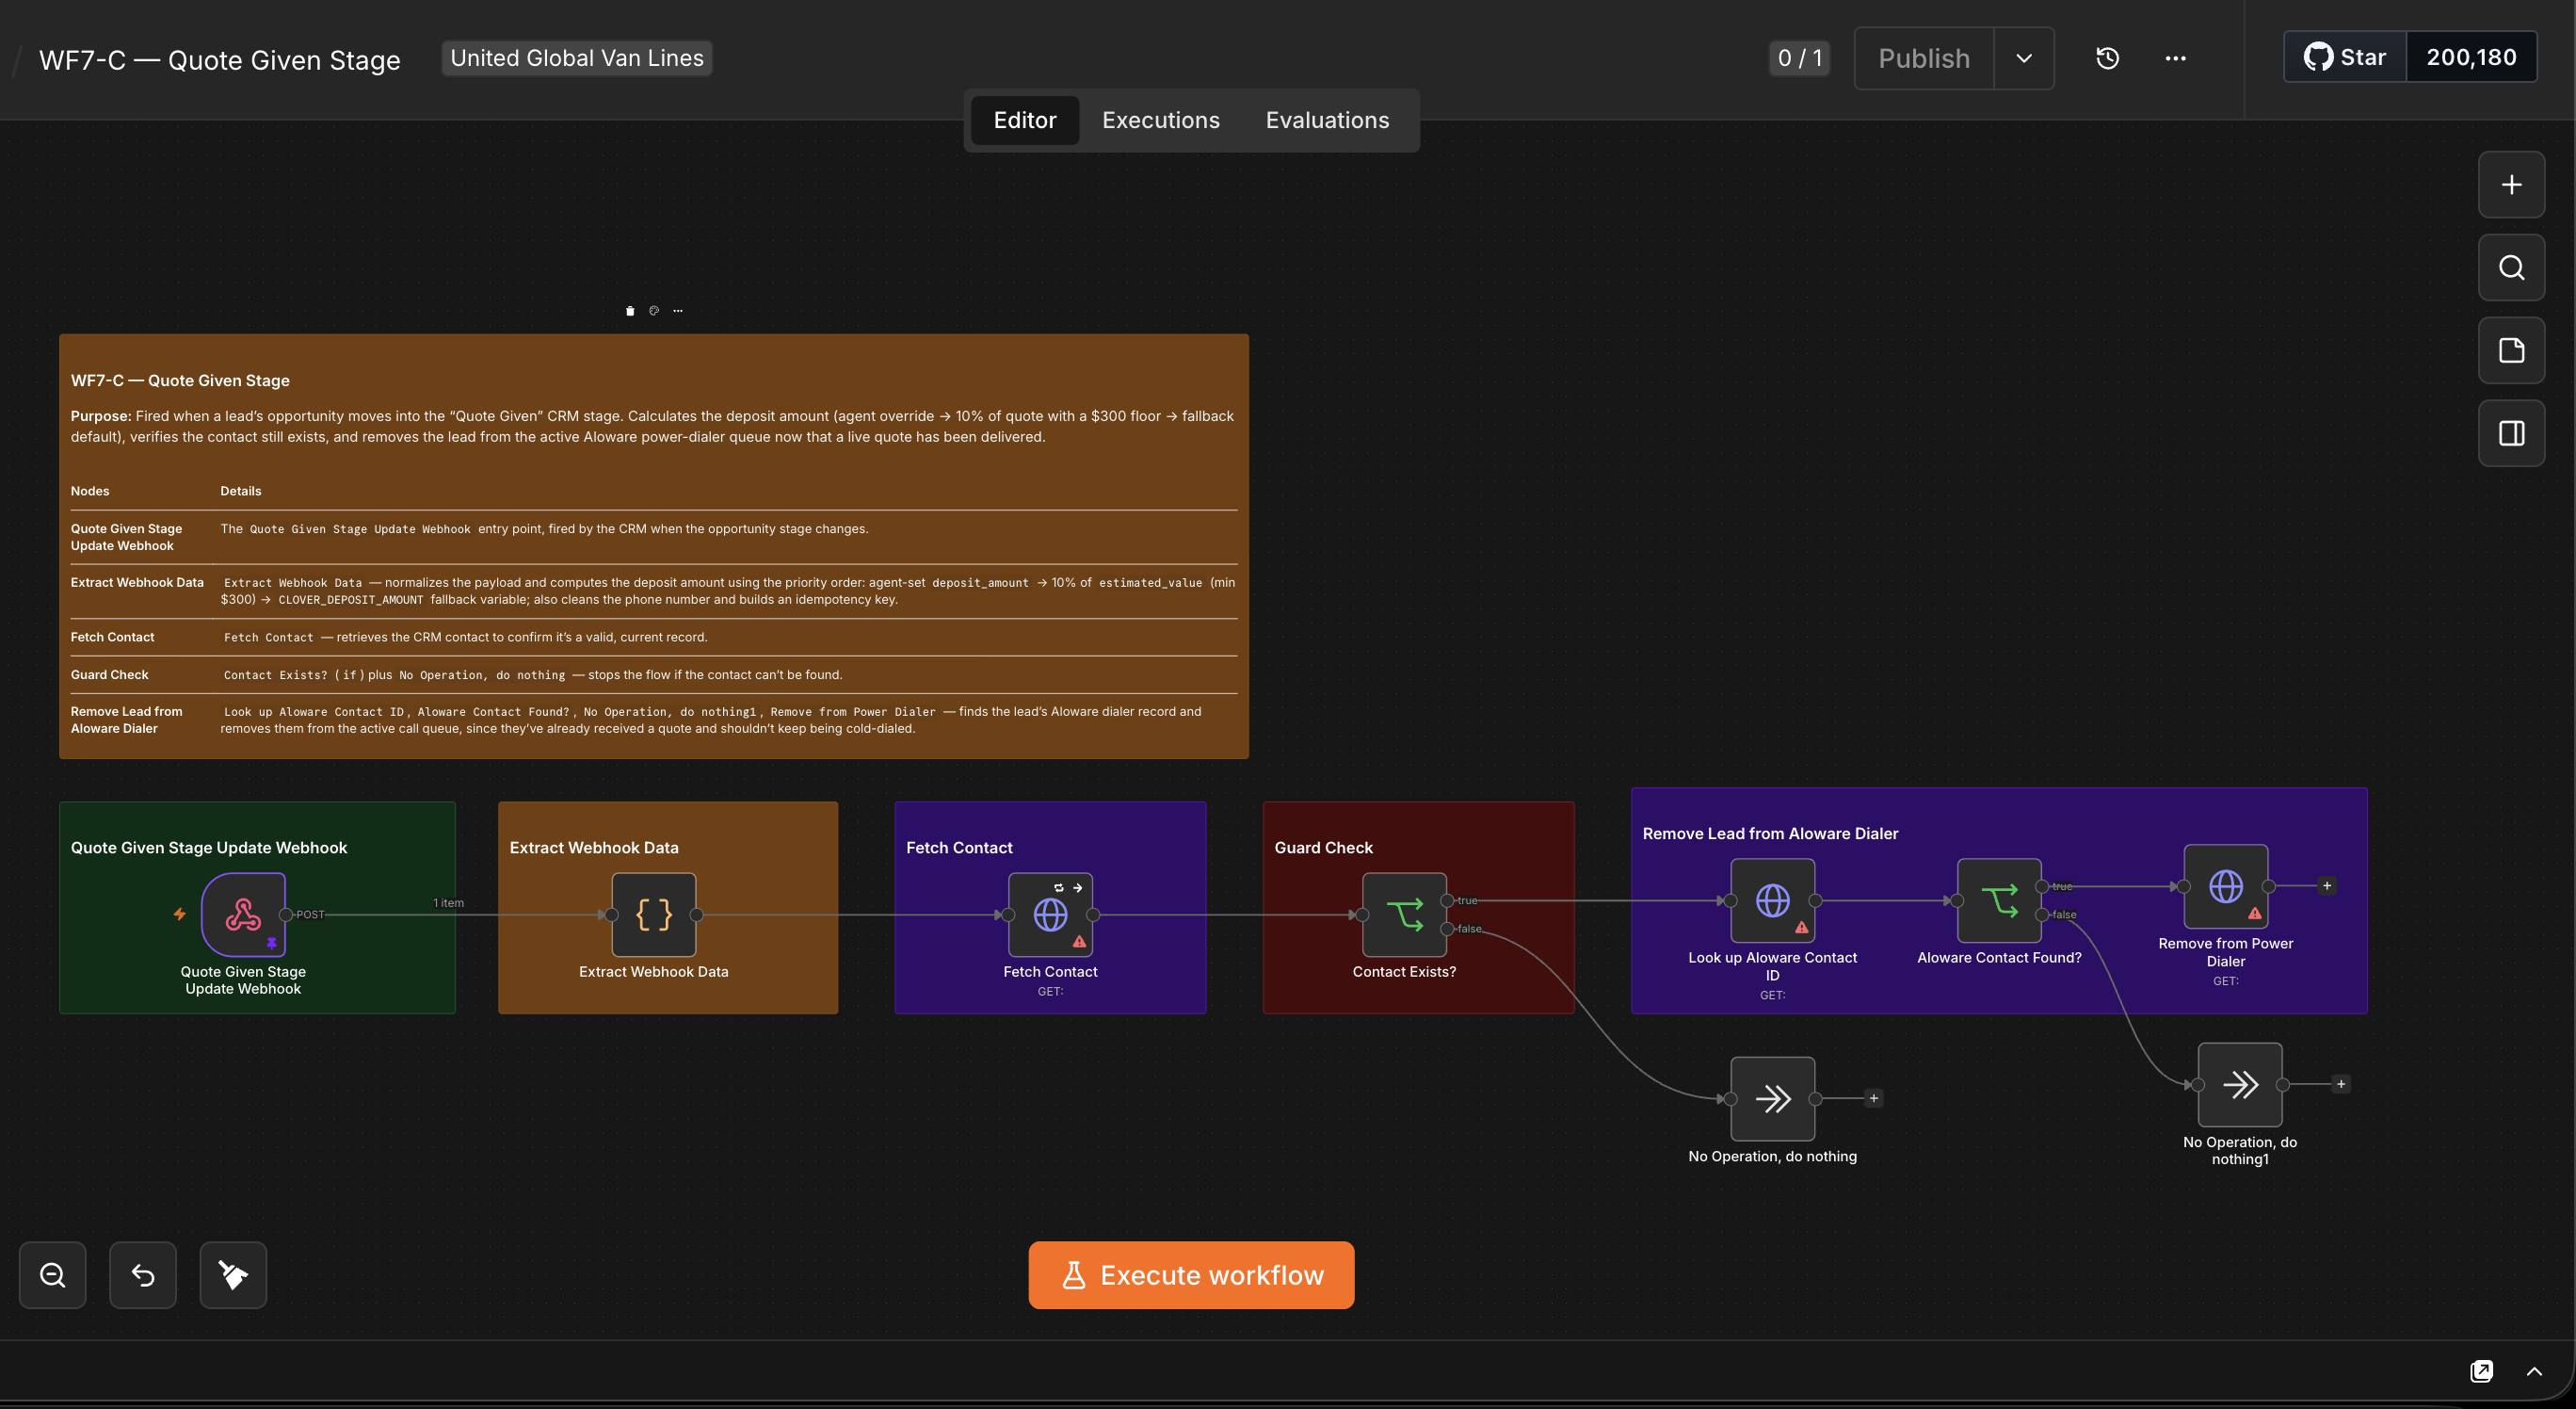Click the "Extract Webhook Data" orange sticky note title
This screenshot has height=1409, width=2576.
click(x=594, y=848)
